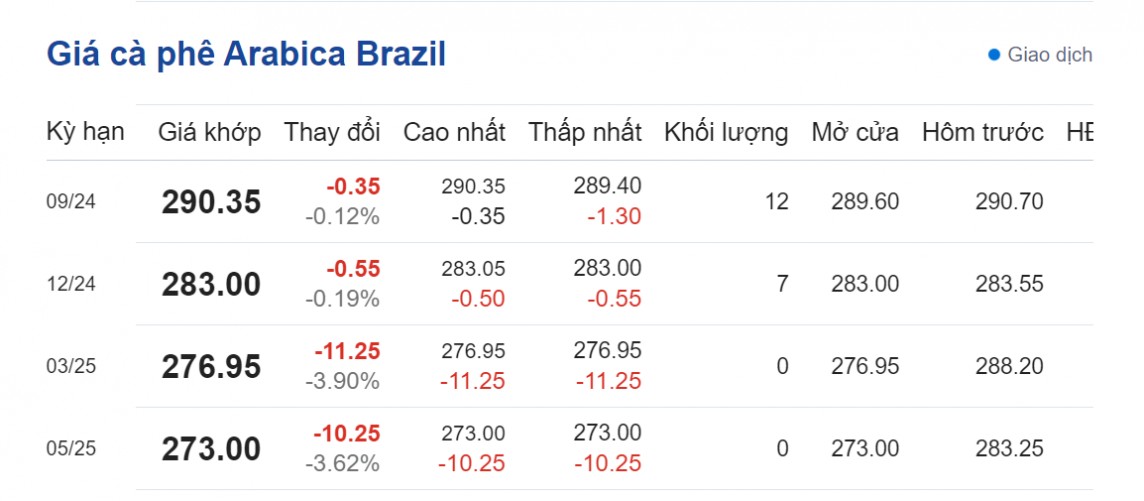The image size is (1144, 501).
Task: Click the -3.62% percentage change
Action: tap(343, 463)
